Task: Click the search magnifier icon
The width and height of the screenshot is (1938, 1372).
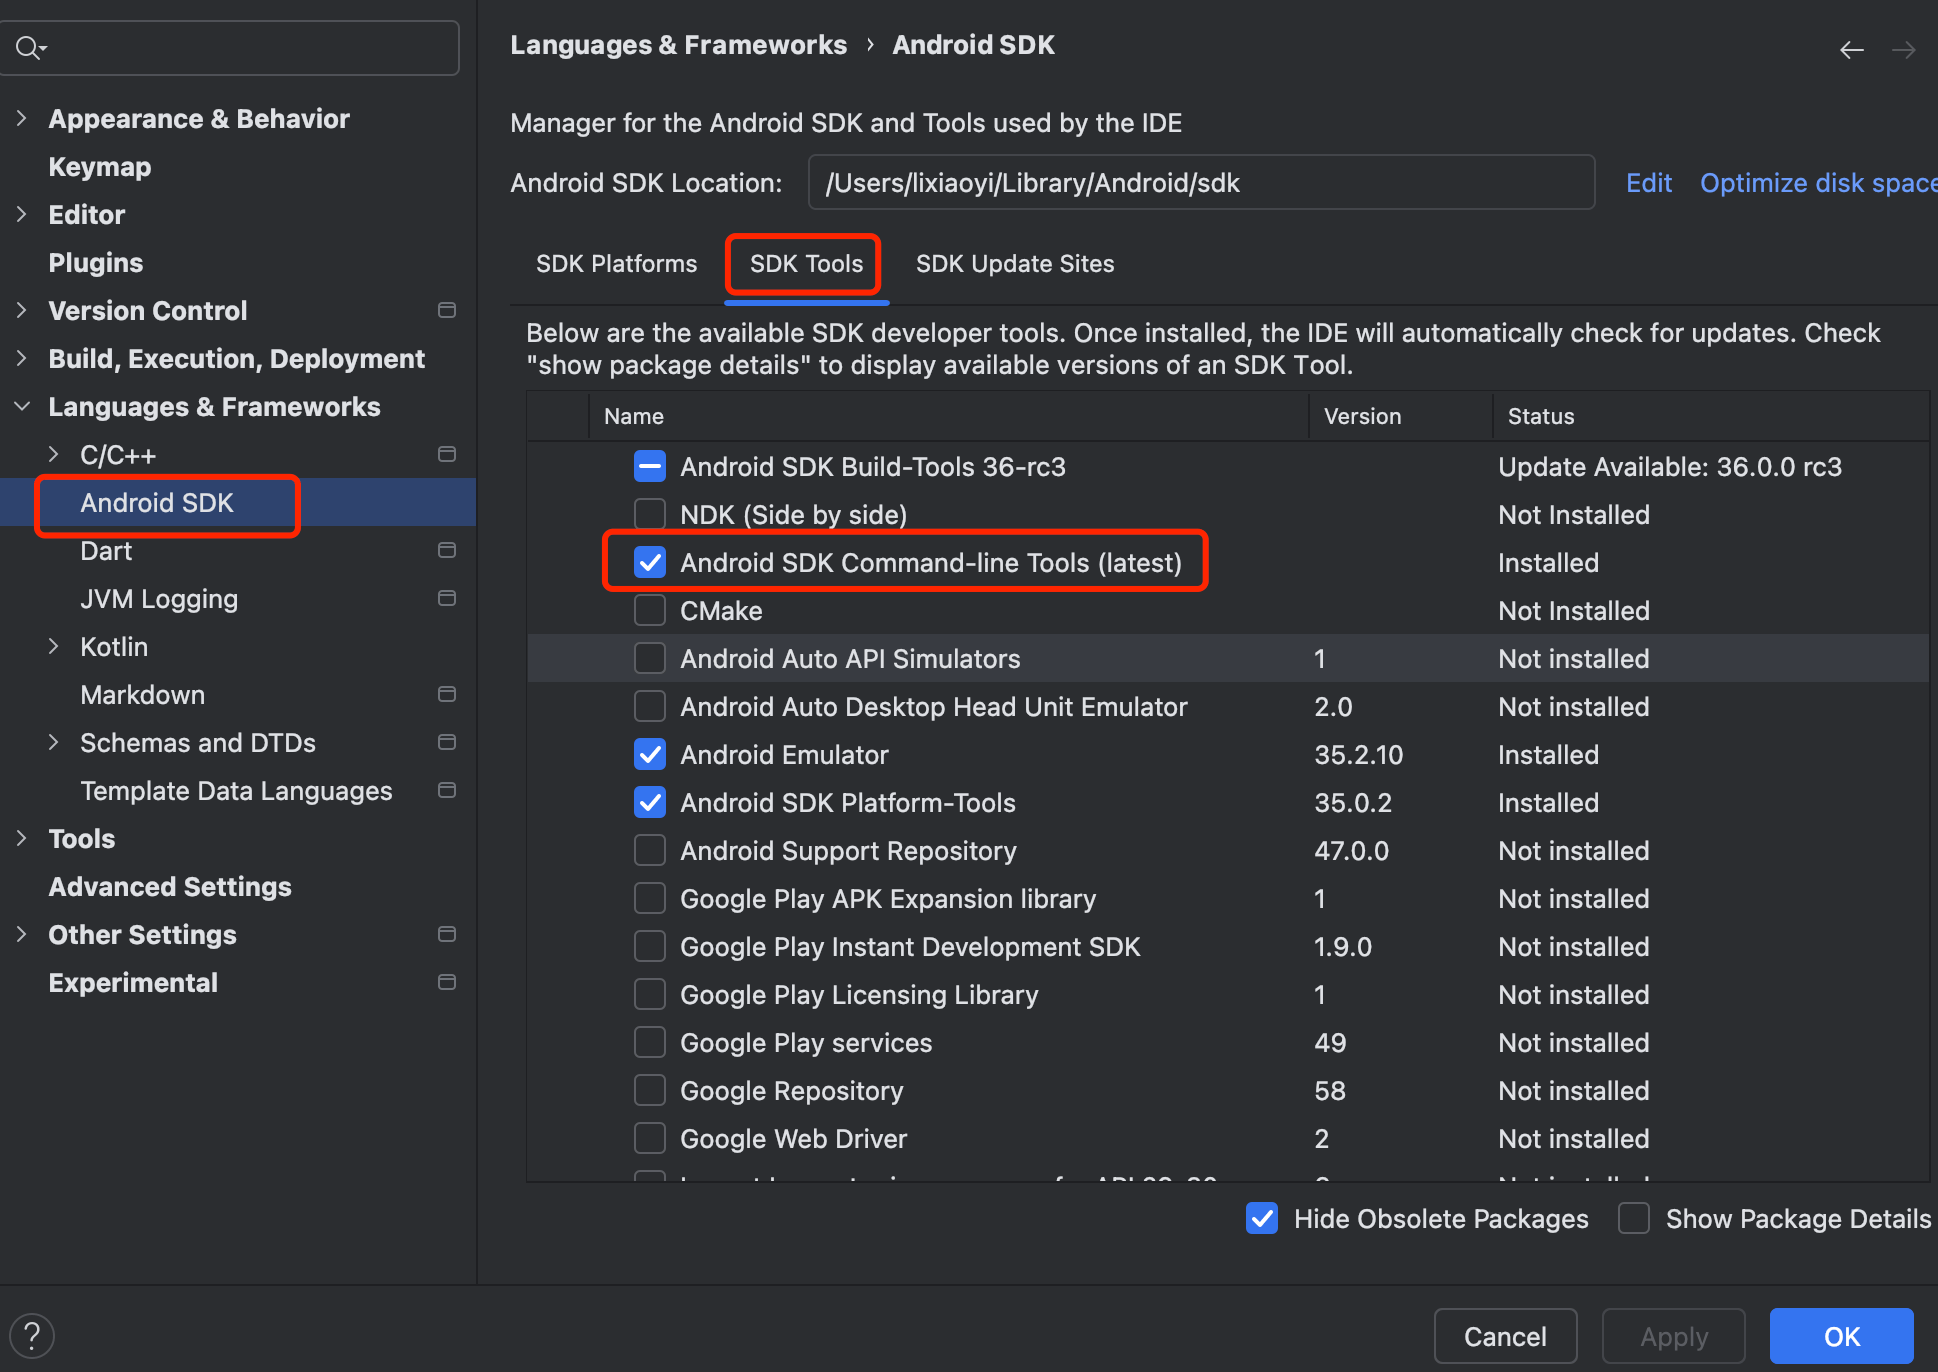Action: click(x=28, y=47)
